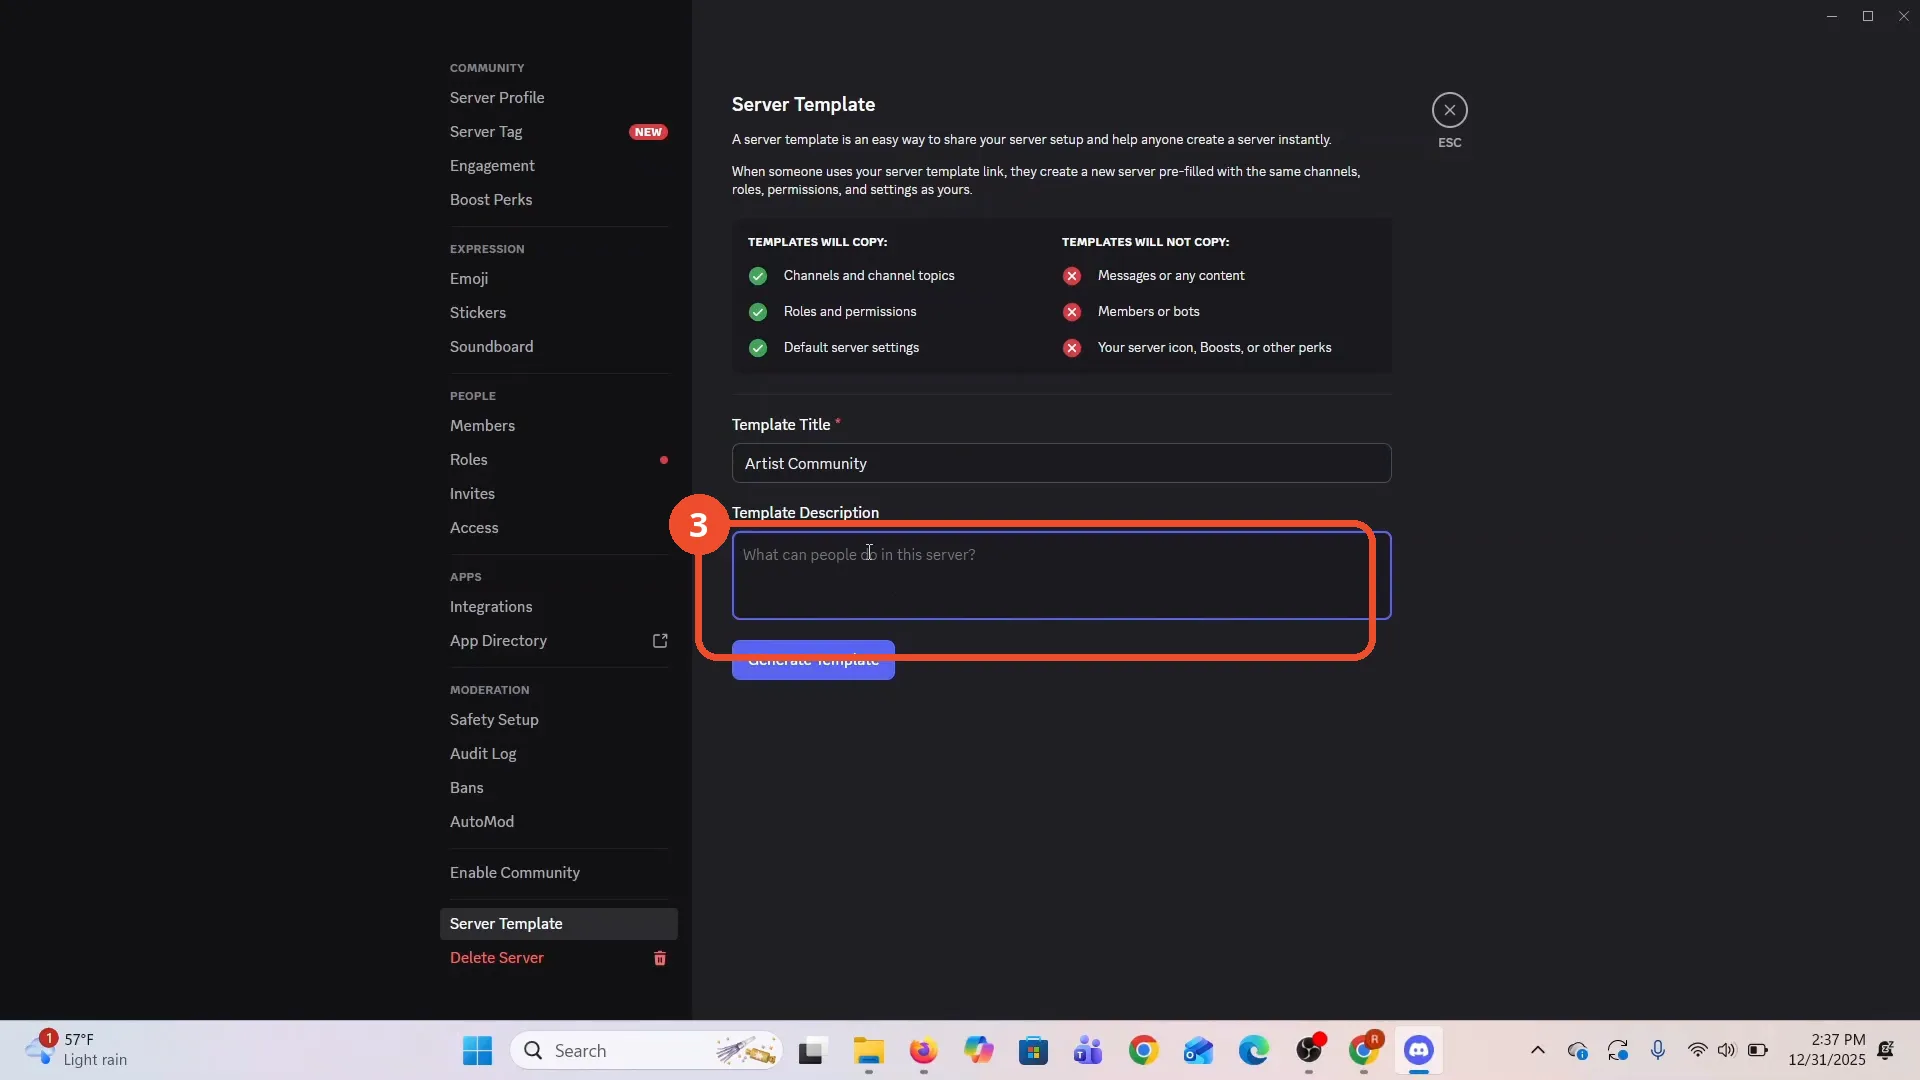Click the Template Description text area
1920x1080 pixels.
[x=1061, y=575]
